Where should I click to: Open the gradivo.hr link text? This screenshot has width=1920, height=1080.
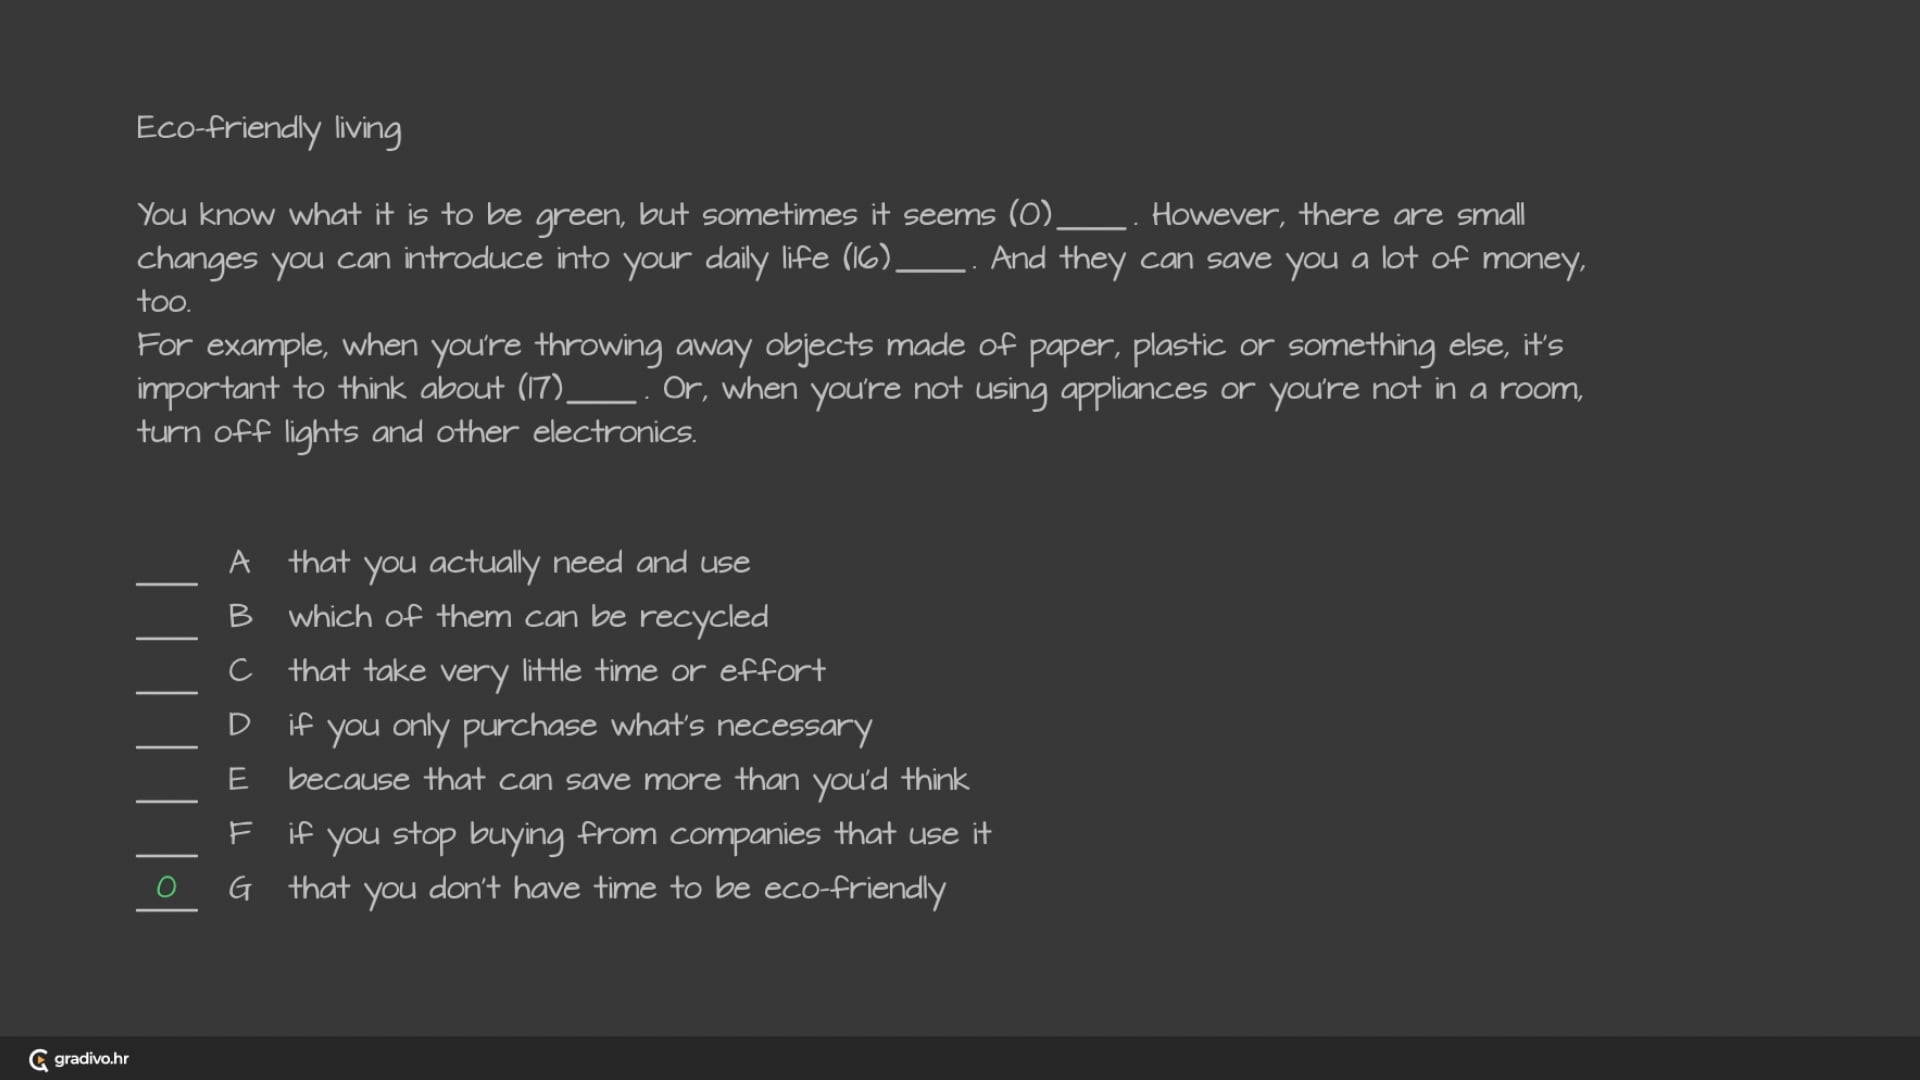[x=91, y=1059]
